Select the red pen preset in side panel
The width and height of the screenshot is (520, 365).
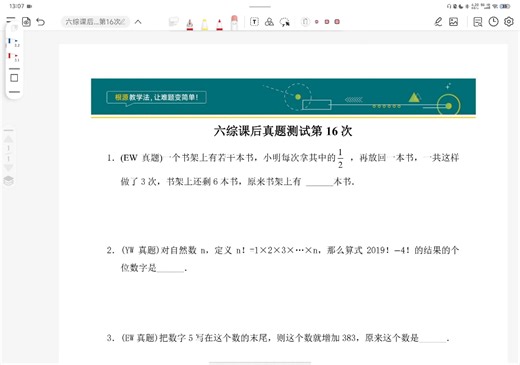[14, 57]
